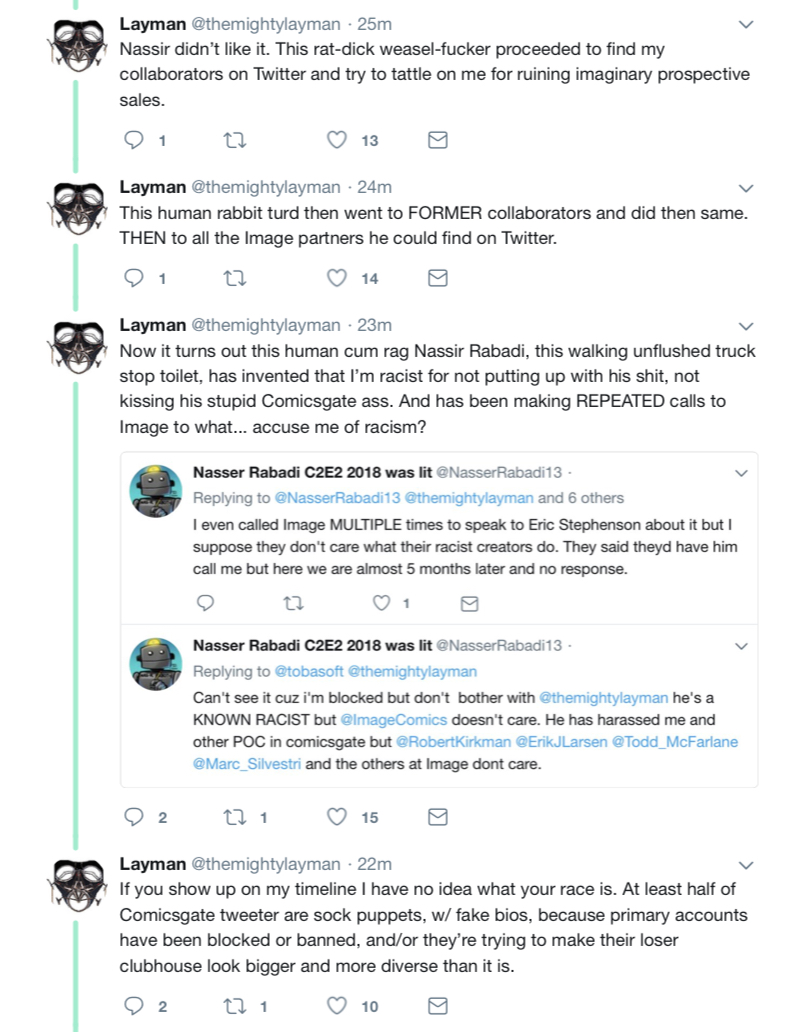Reply to the 22m timeline tweet
The height and width of the screenshot is (1032, 804).
coord(134,1006)
